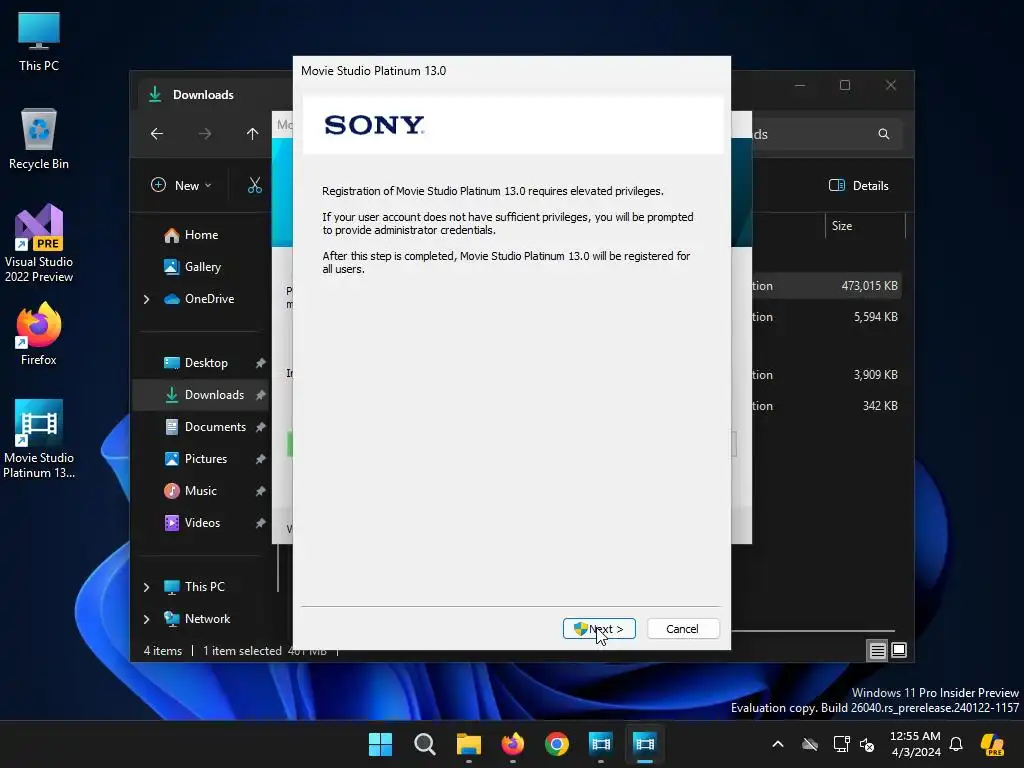This screenshot has width=1024, height=768.
Task: Click the pin icon next to Music
Action: coord(261,491)
